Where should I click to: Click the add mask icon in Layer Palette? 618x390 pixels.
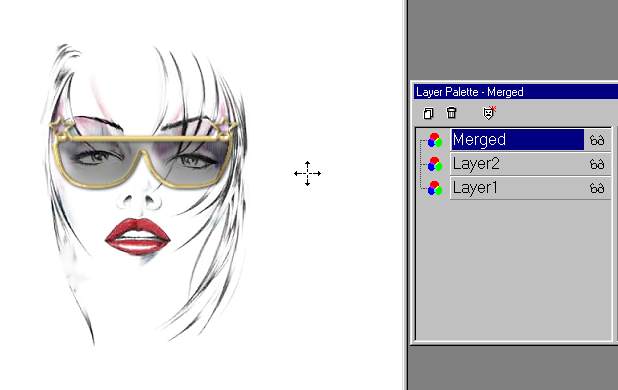tap(489, 113)
